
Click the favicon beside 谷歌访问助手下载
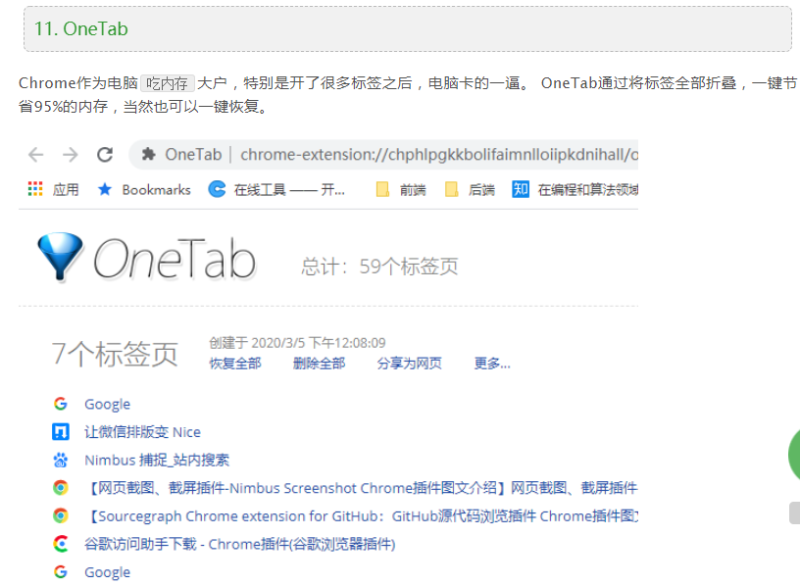tap(61, 544)
